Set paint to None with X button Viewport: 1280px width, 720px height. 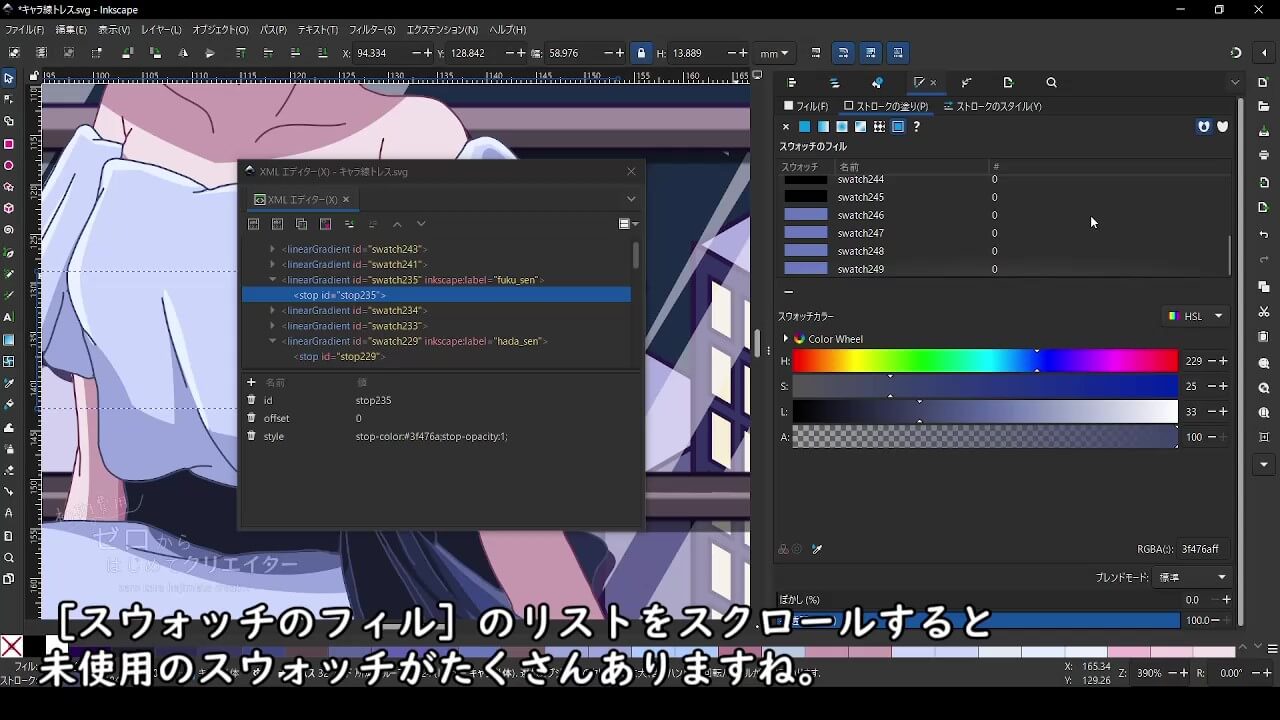coord(786,127)
